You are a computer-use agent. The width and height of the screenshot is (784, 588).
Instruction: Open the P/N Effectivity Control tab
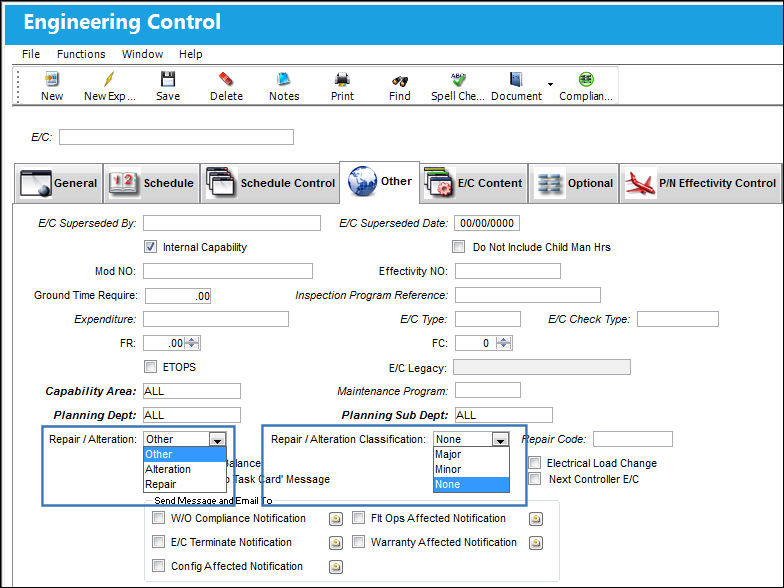700,184
